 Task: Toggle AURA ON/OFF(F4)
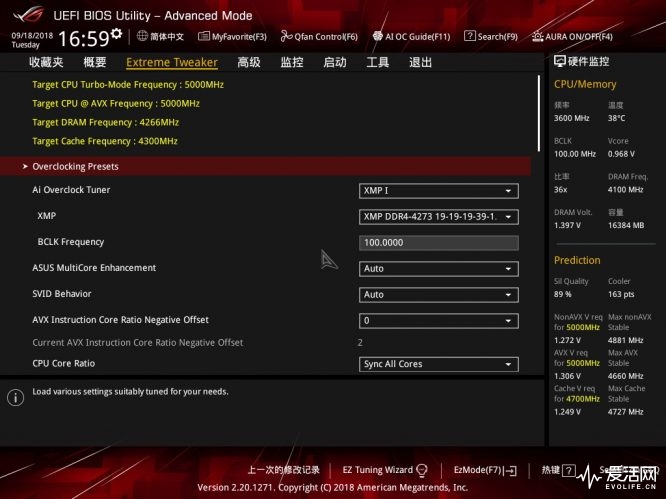coord(572,37)
